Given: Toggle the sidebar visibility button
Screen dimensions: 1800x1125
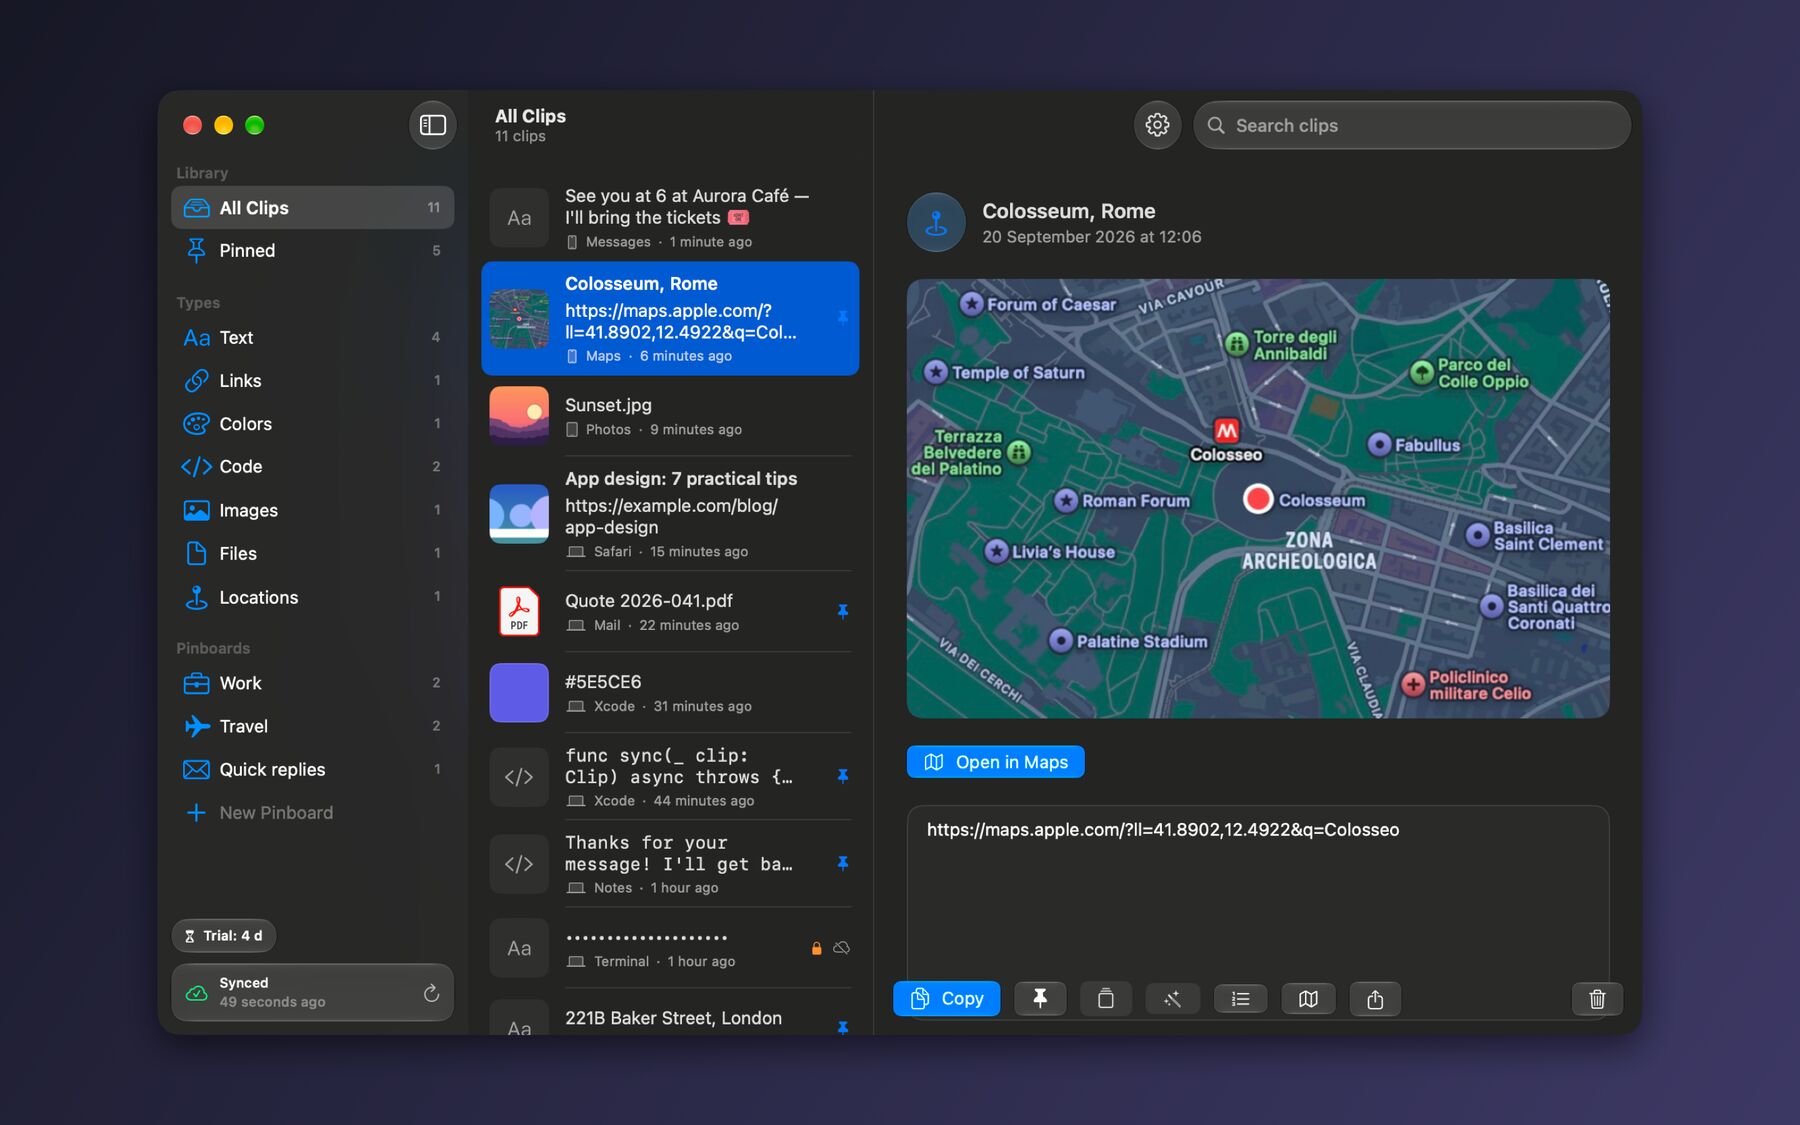Looking at the screenshot, I should click(x=433, y=125).
